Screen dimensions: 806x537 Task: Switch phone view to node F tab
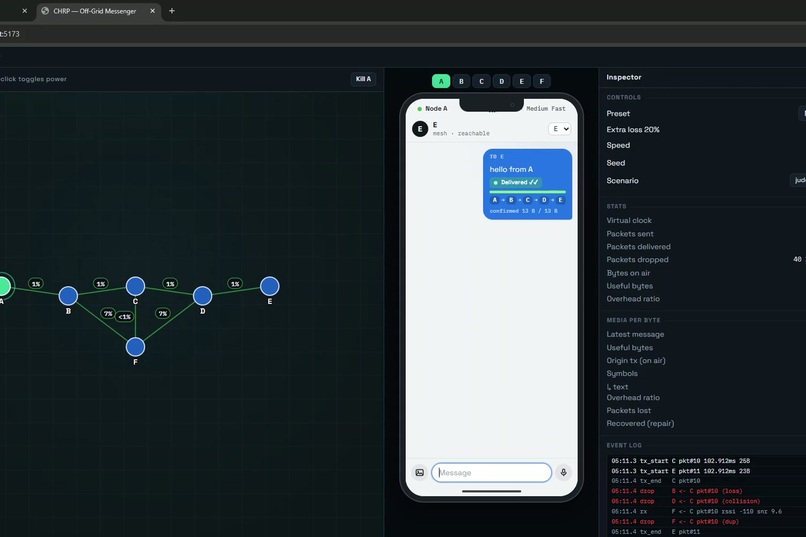coord(542,81)
